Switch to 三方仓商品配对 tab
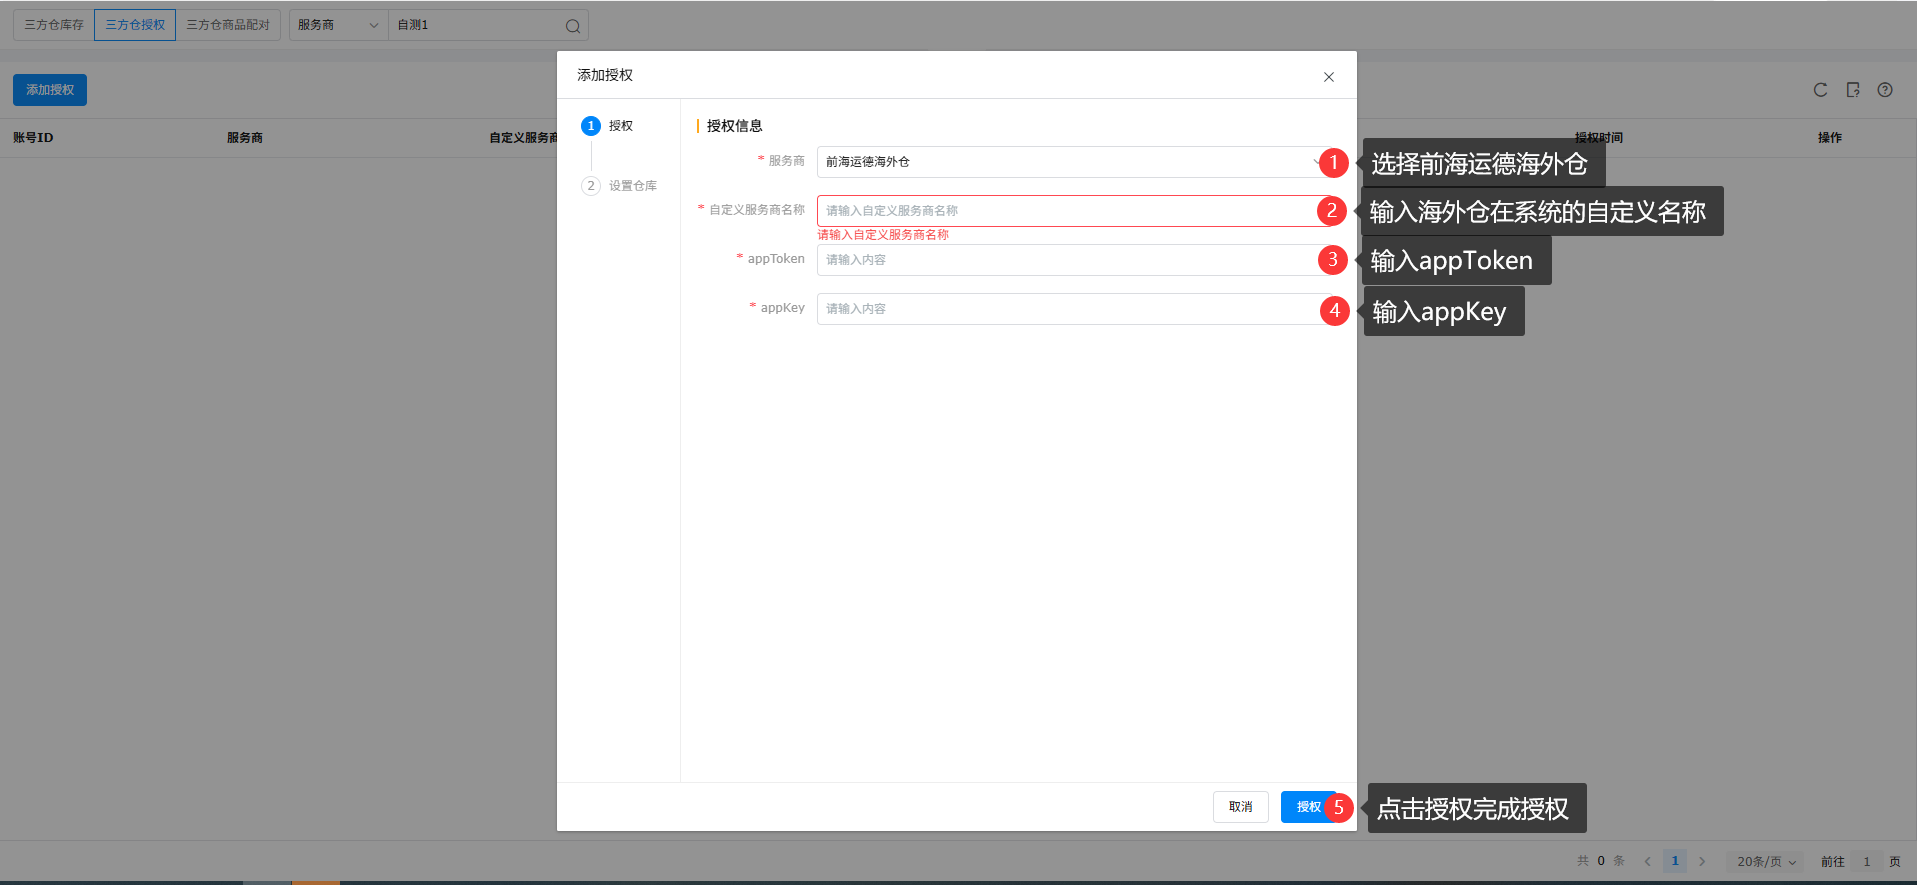The image size is (1917, 885). click(x=228, y=25)
